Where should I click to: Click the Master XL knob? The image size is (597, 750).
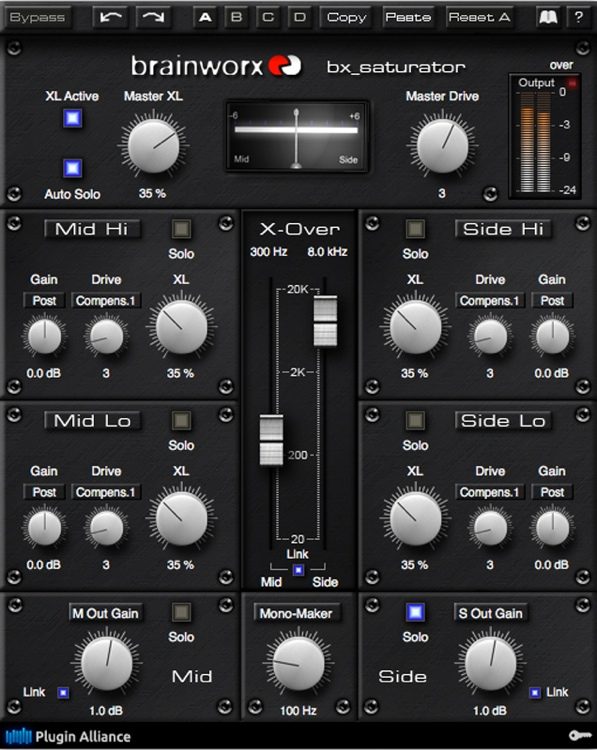[x=153, y=146]
